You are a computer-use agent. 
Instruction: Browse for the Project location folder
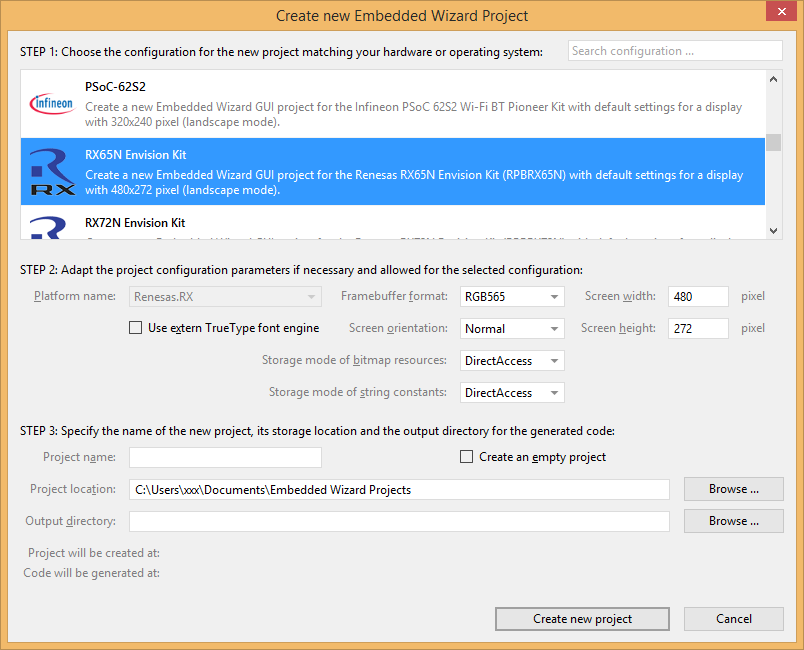pyautogui.click(x=733, y=489)
